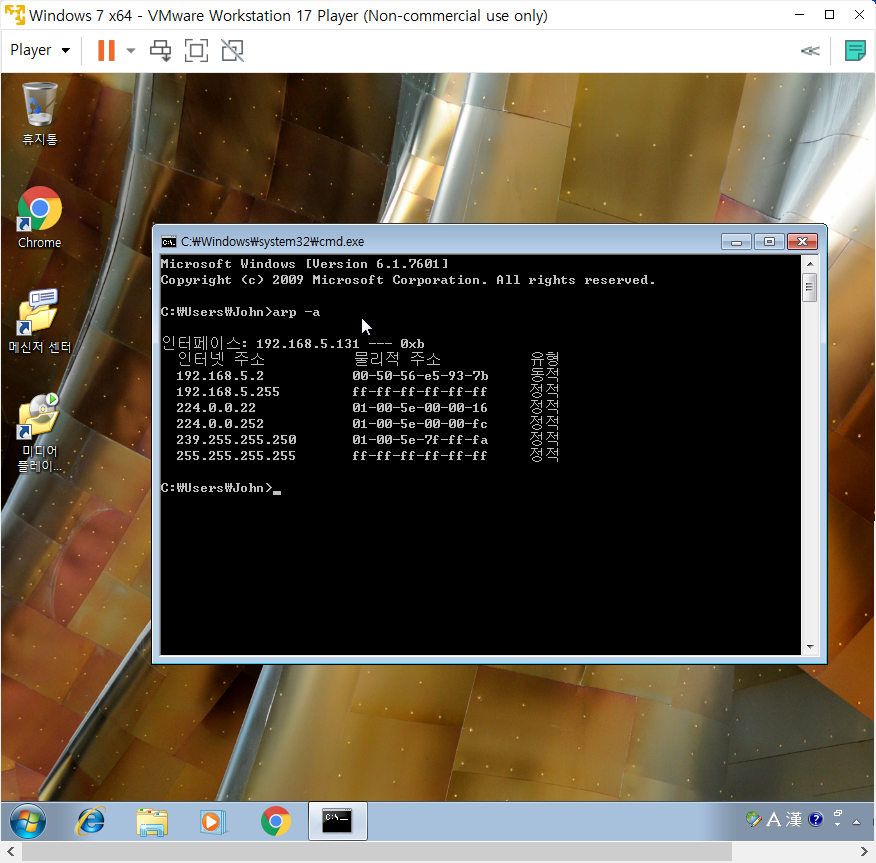Select the 미디어 플레이어 desktop shortcut
Screen dimensions: 876x863
pyautogui.click(x=40, y=433)
